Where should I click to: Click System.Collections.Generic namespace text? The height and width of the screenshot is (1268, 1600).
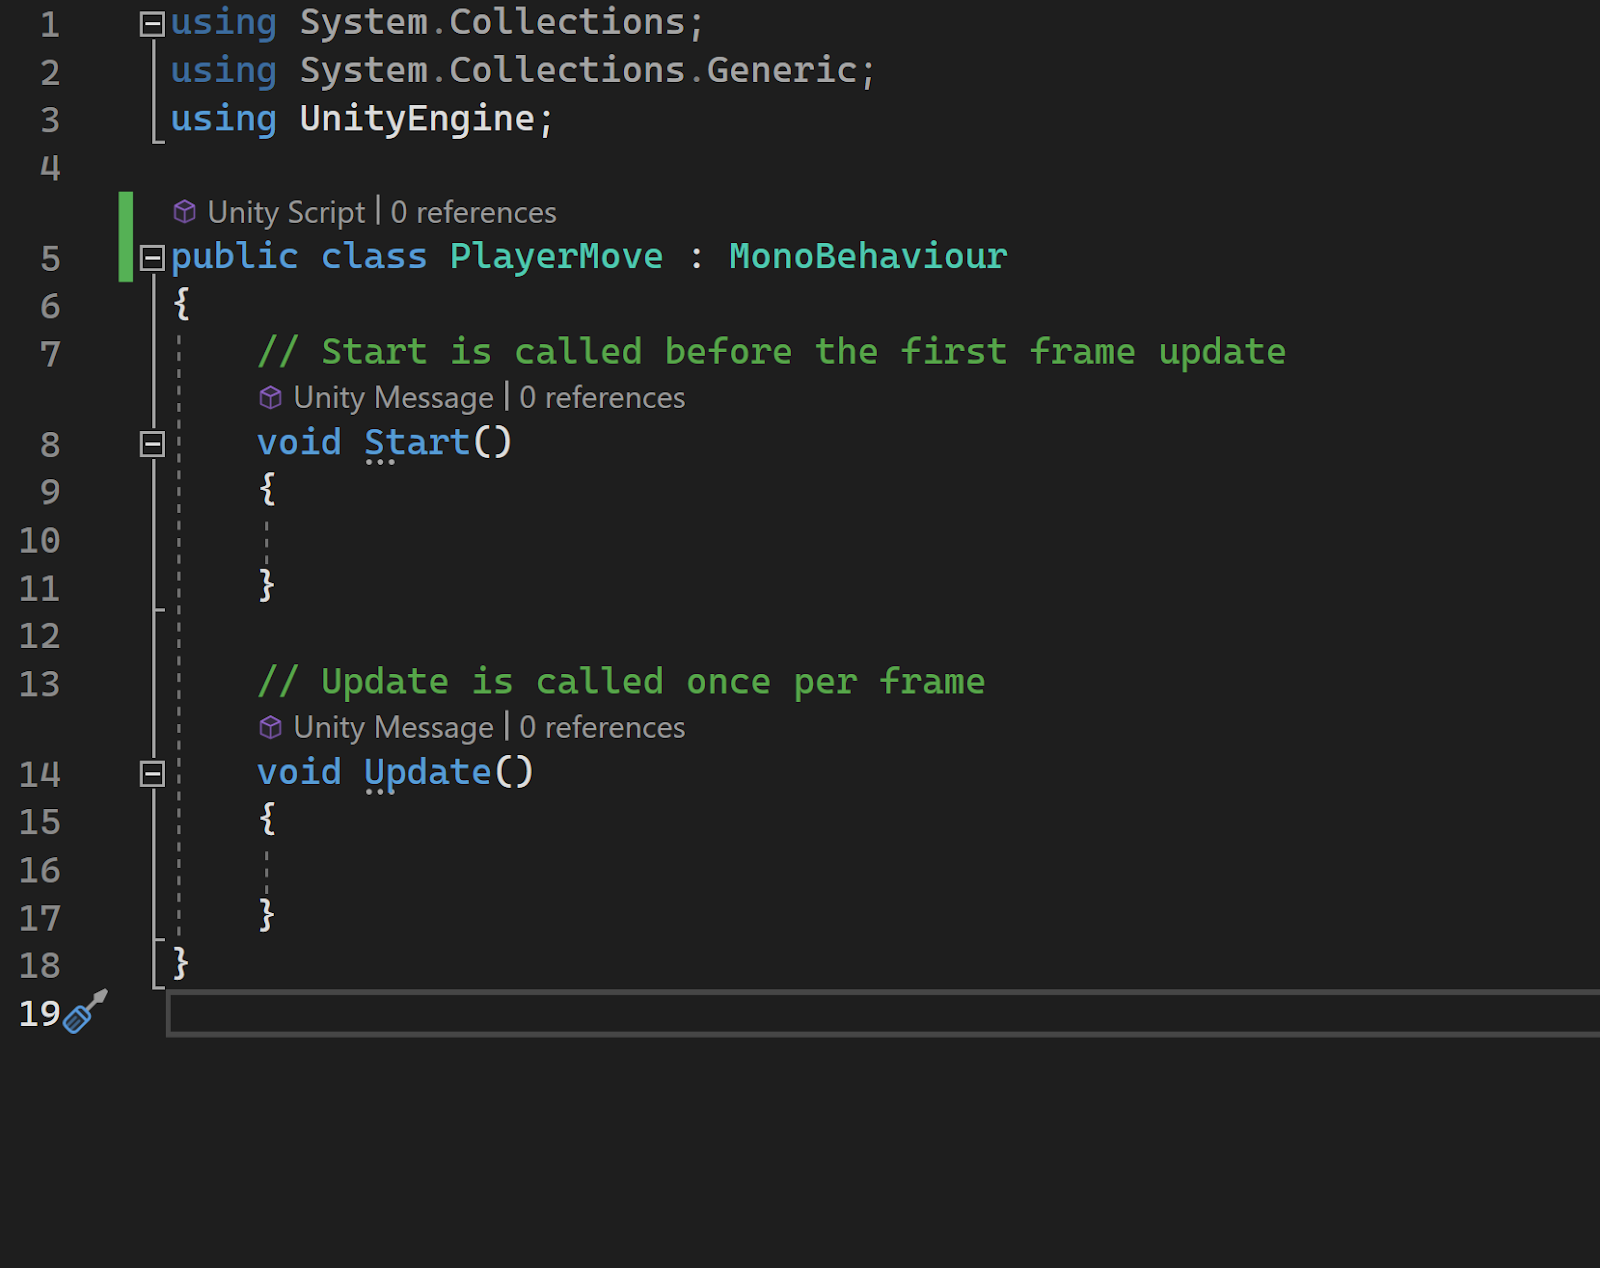tap(578, 70)
